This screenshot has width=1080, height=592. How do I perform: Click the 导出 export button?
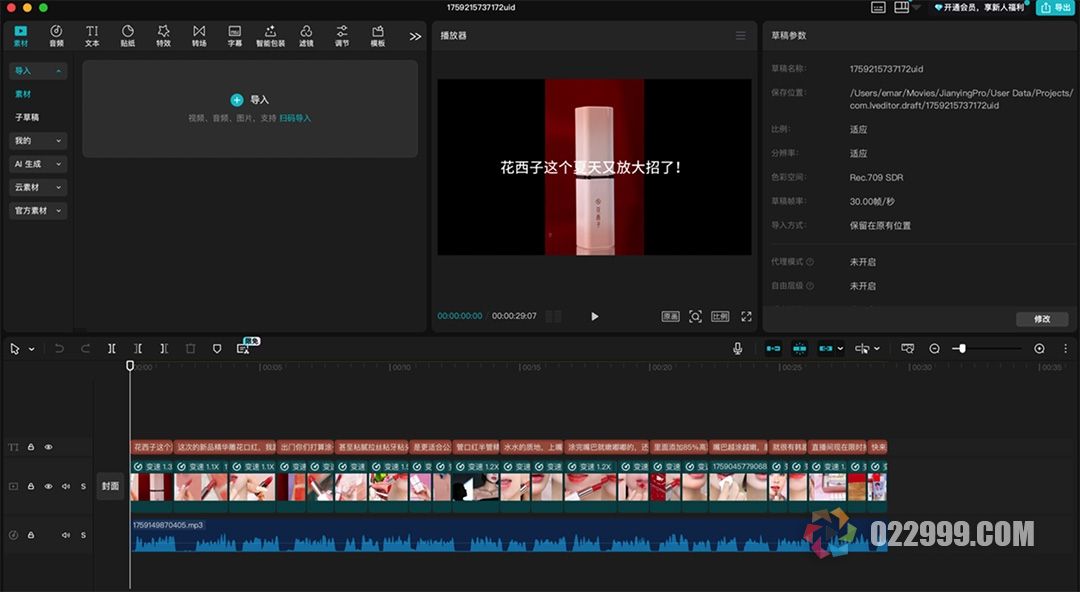(1055, 8)
